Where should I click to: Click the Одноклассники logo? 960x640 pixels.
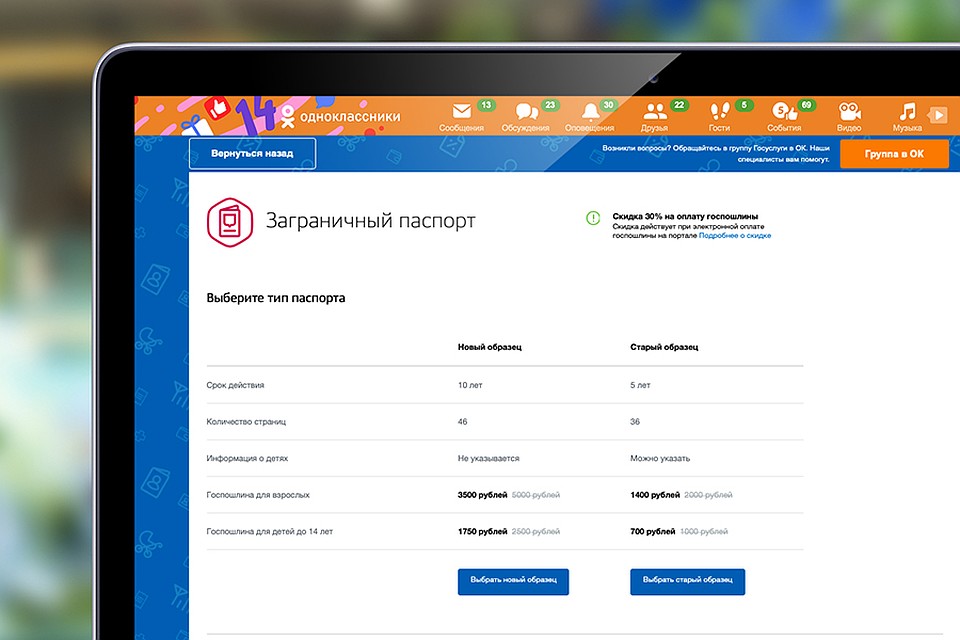(340, 116)
